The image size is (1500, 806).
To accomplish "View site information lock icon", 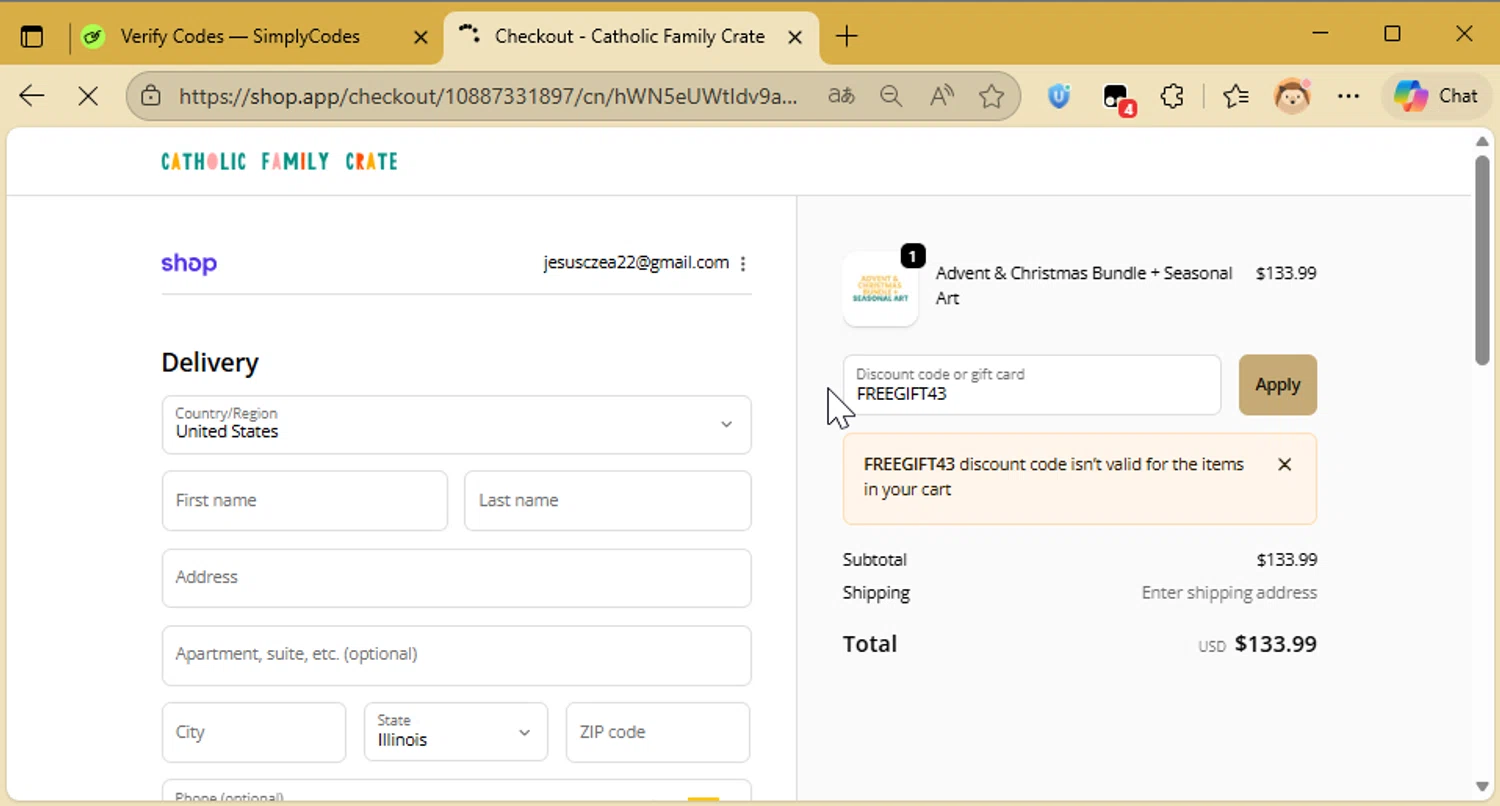I will coord(151,96).
